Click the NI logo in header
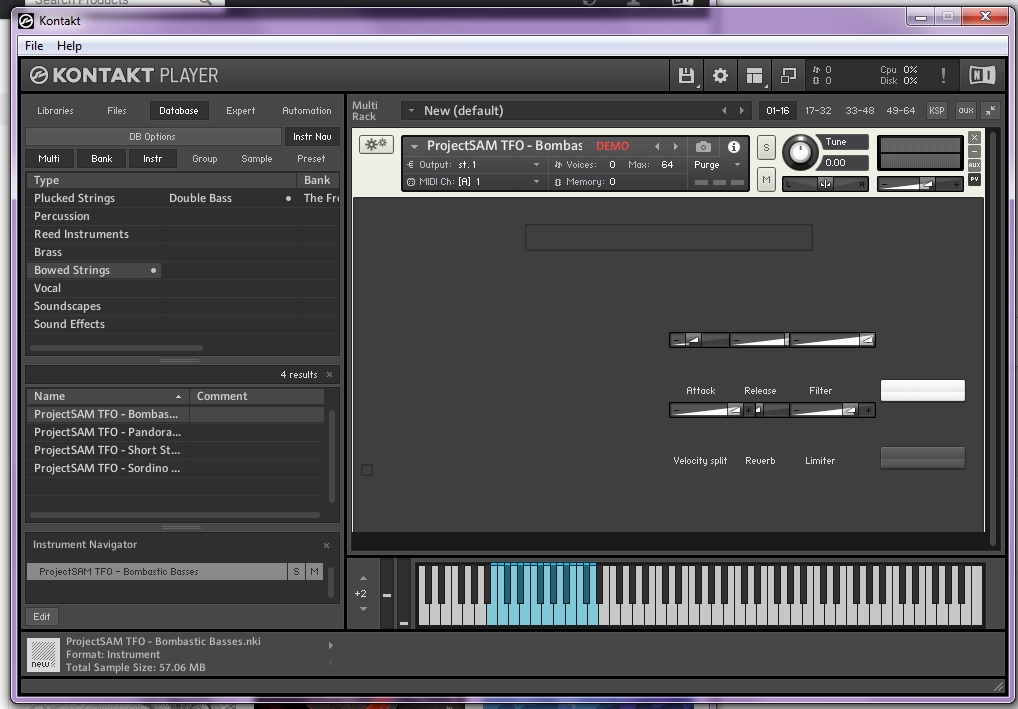The width and height of the screenshot is (1018, 709). (x=982, y=75)
